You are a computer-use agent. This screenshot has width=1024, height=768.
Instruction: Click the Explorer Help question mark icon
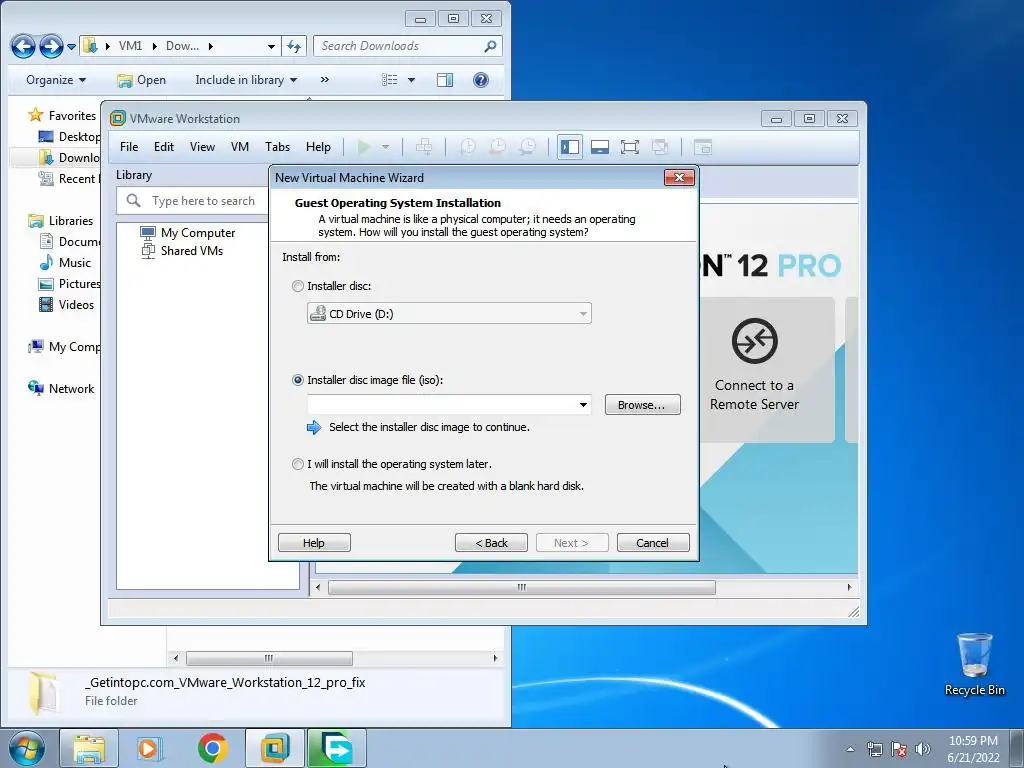[481, 80]
